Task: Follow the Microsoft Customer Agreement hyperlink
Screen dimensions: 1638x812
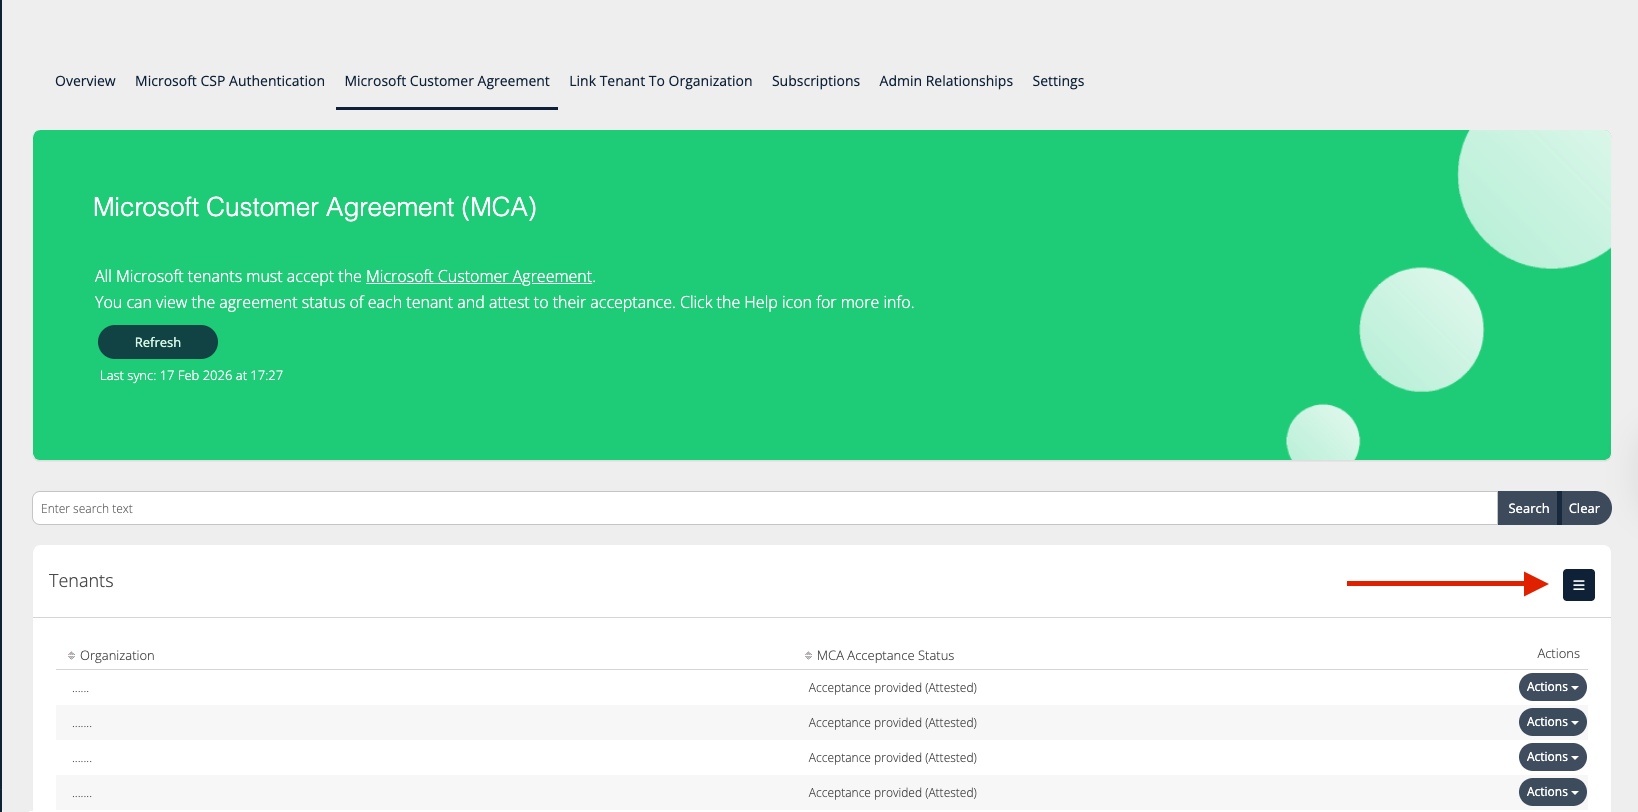Action: click(x=479, y=276)
